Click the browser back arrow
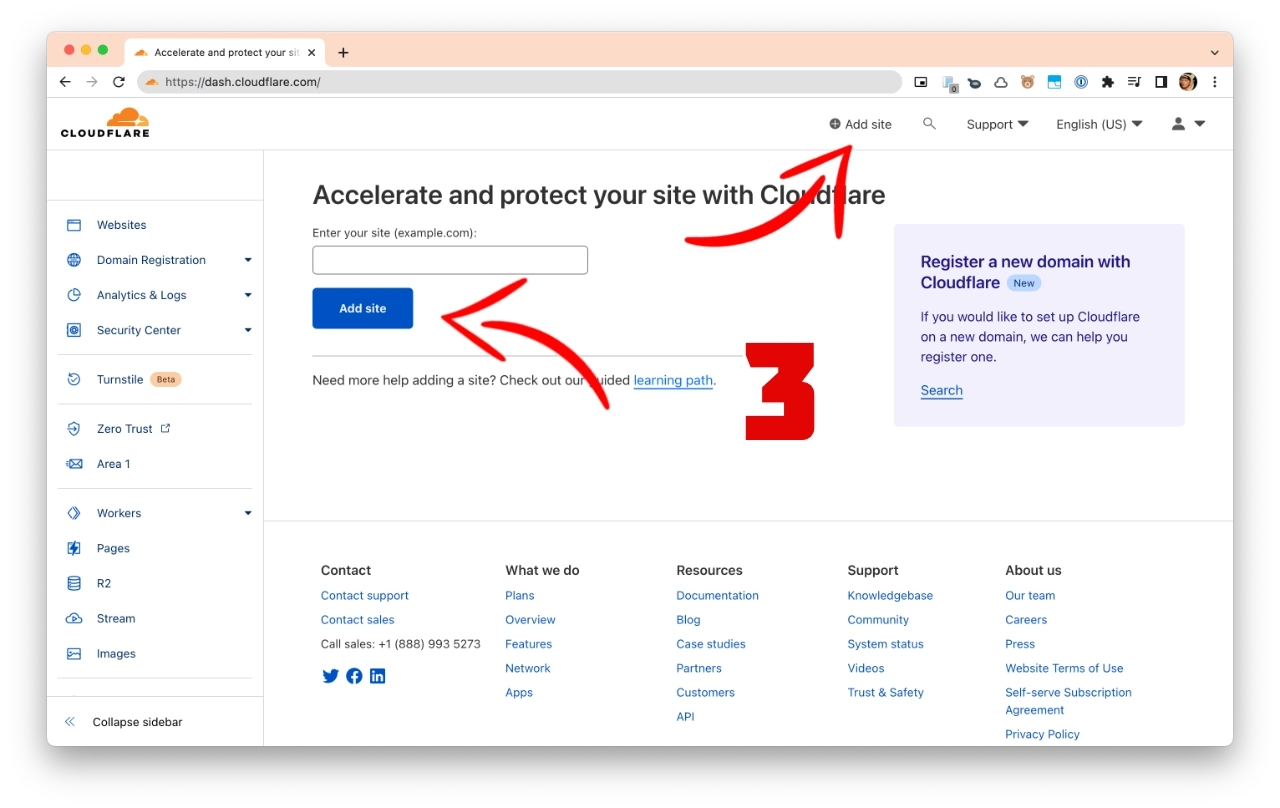This screenshot has width=1280, height=808. tap(65, 82)
